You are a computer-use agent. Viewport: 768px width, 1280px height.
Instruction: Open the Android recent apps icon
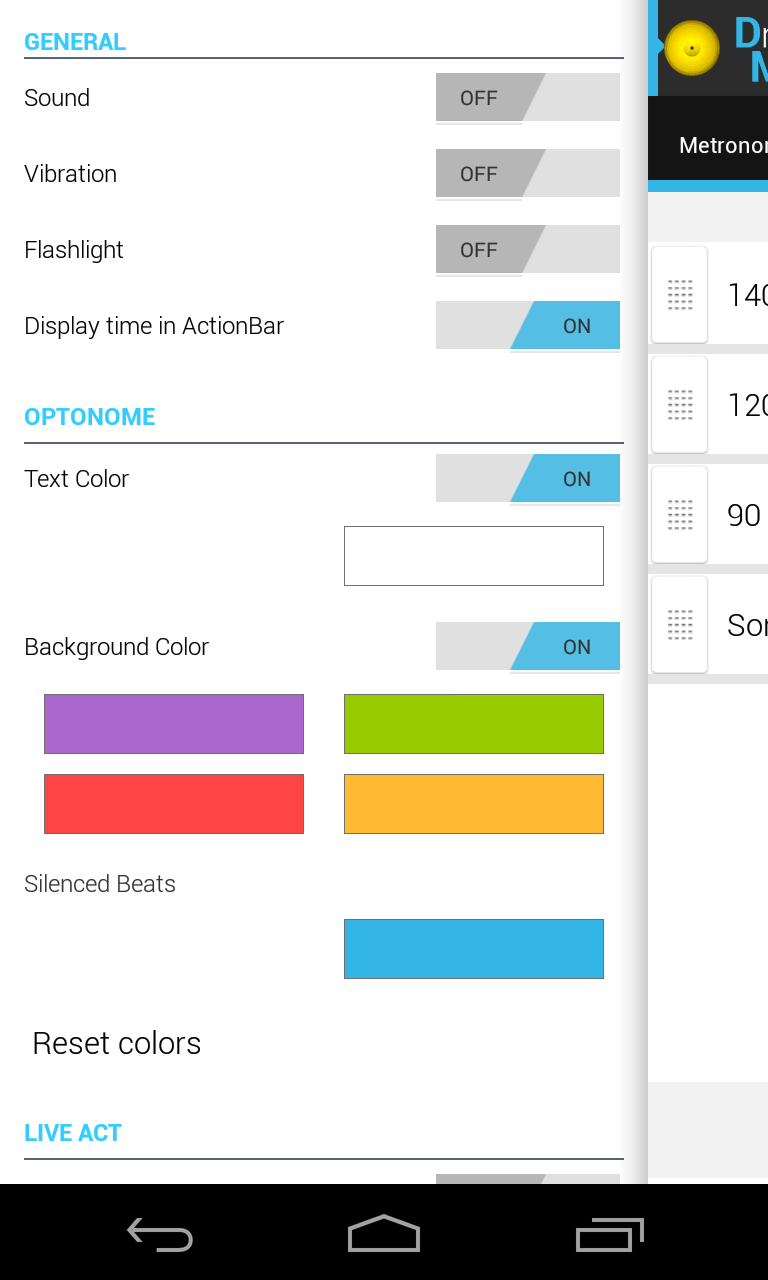(609, 1235)
